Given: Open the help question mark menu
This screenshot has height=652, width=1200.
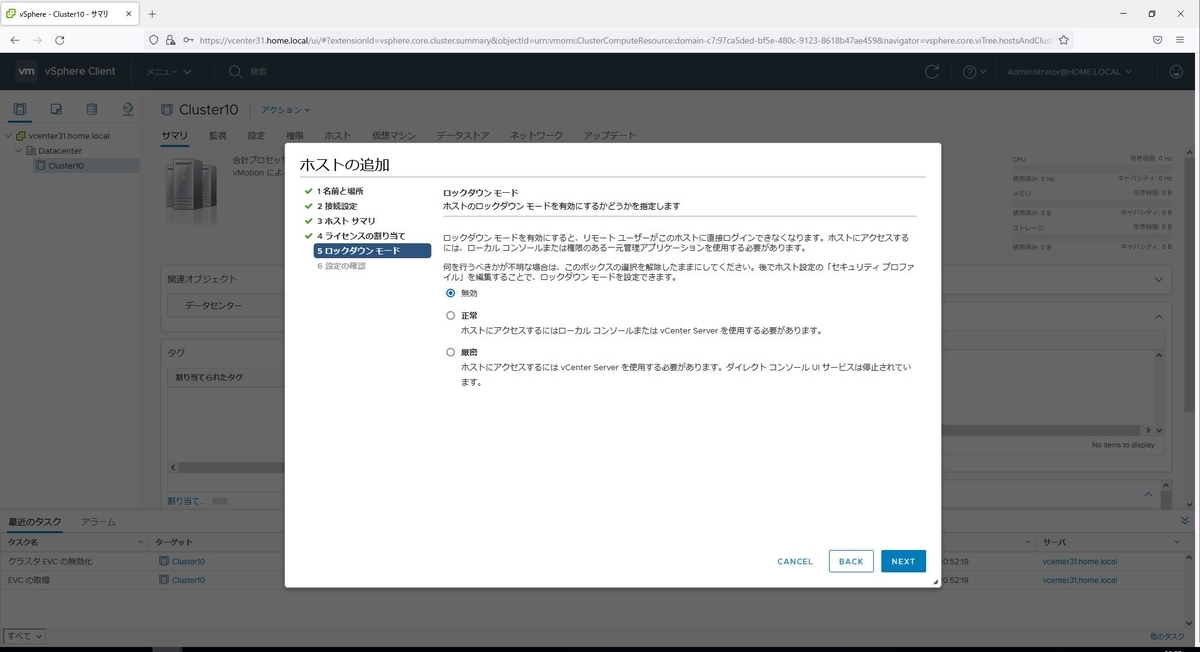Looking at the screenshot, I should tap(974, 72).
